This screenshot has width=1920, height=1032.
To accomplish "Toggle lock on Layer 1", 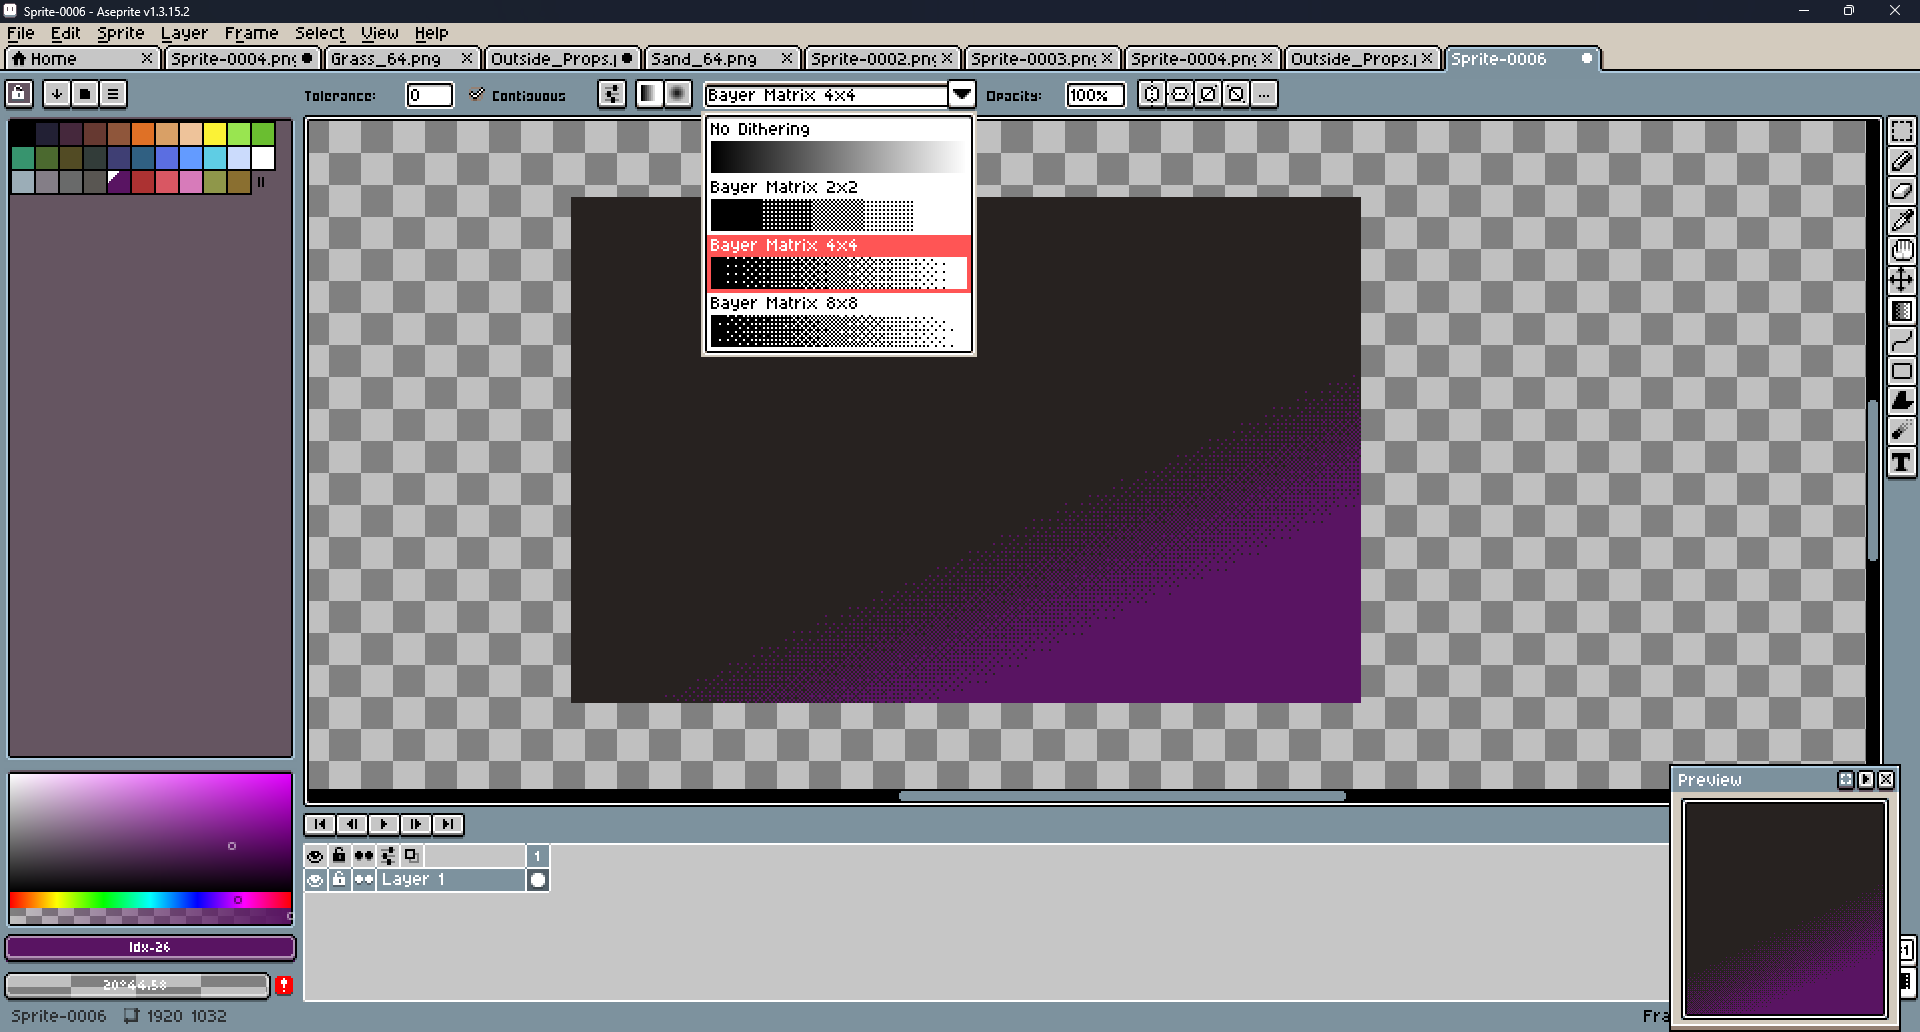I will pyautogui.click(x=339, y=880).
